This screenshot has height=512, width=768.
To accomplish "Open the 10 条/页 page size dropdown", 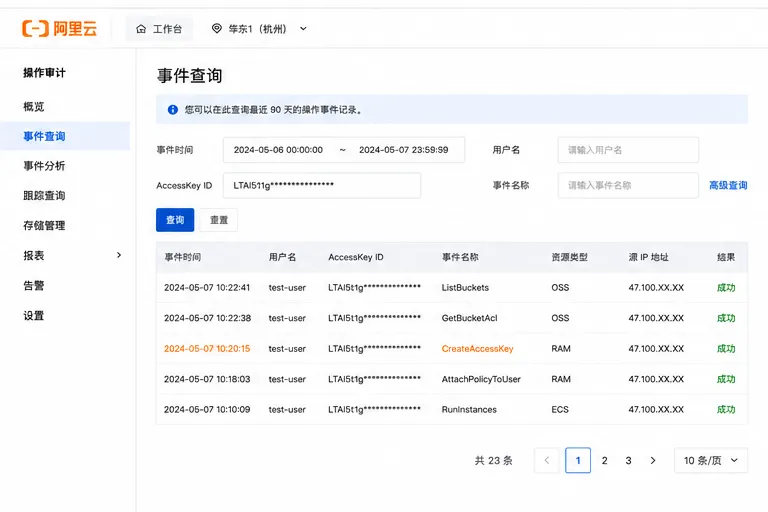I will (x=711, y=460).
